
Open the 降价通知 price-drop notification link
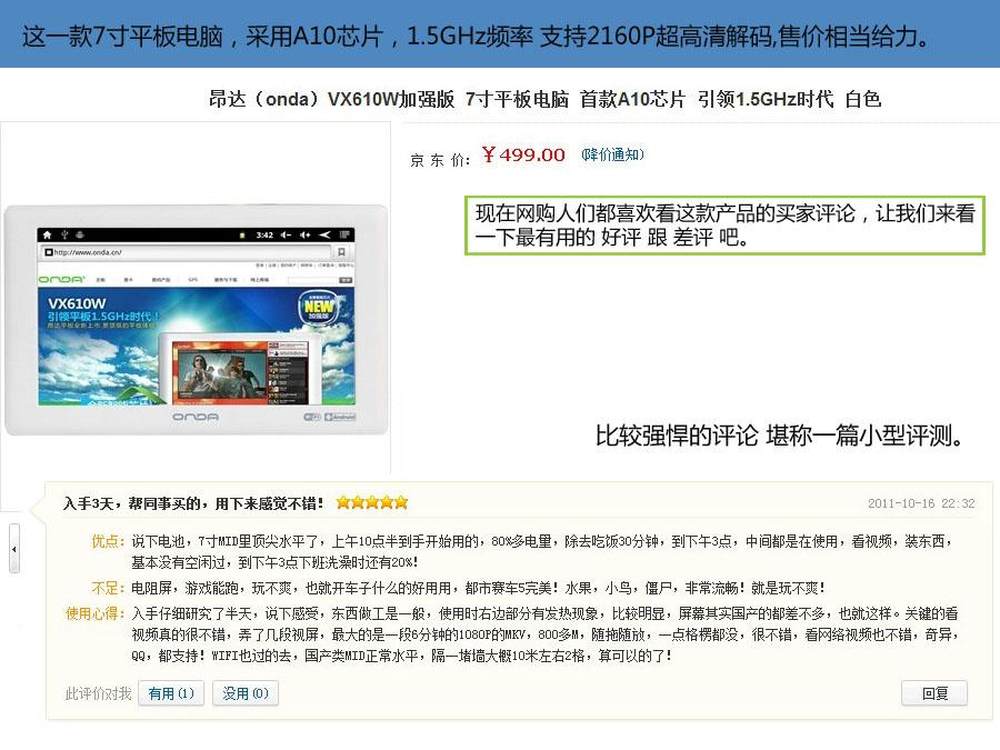point(612,154)
